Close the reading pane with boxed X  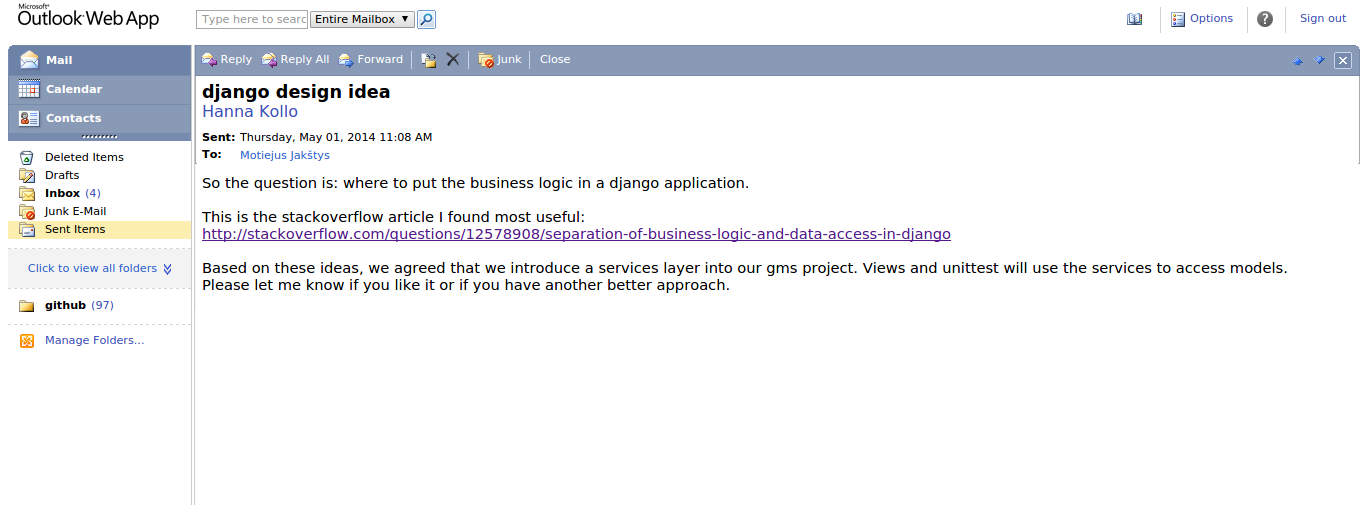click(x=1343, y=60)
